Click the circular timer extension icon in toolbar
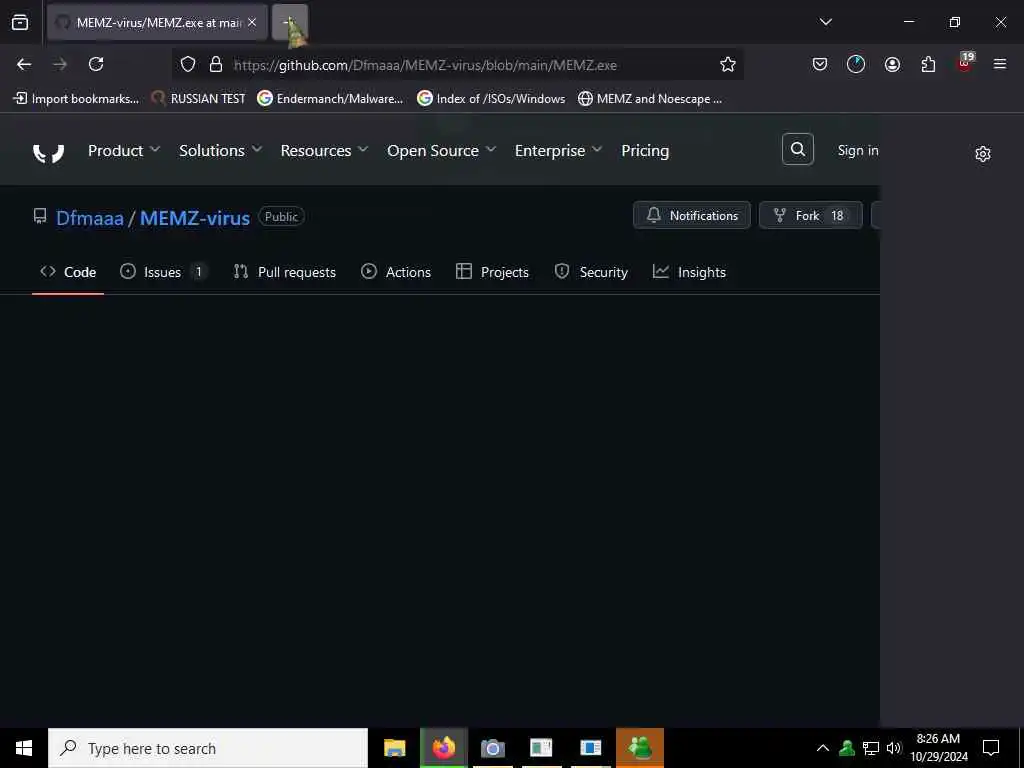The image size is (1024, 768). (x=856, y=64)
